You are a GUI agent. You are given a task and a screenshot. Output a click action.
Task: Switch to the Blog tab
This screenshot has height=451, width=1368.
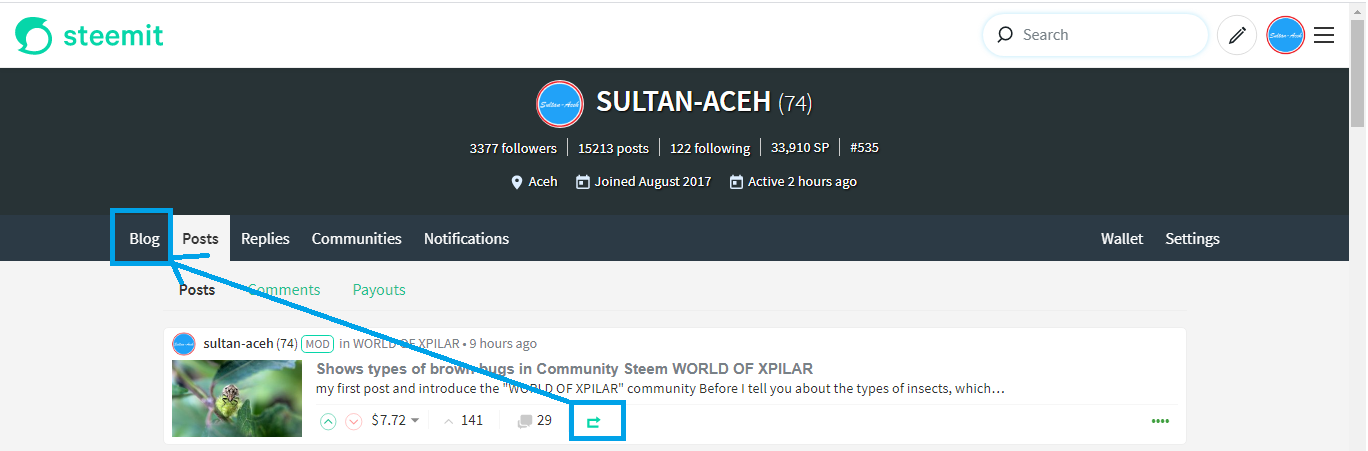pyautogui.click(x=144, y=238)
